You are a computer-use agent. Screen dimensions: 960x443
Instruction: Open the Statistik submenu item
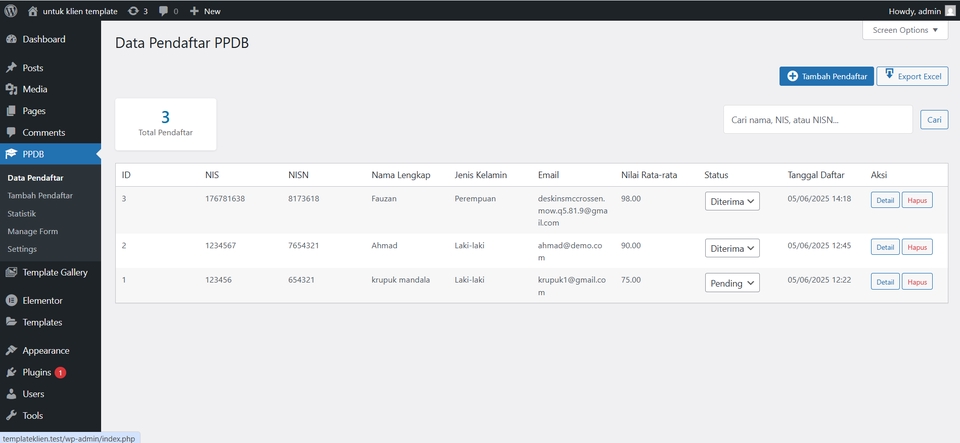pos(21,214)
